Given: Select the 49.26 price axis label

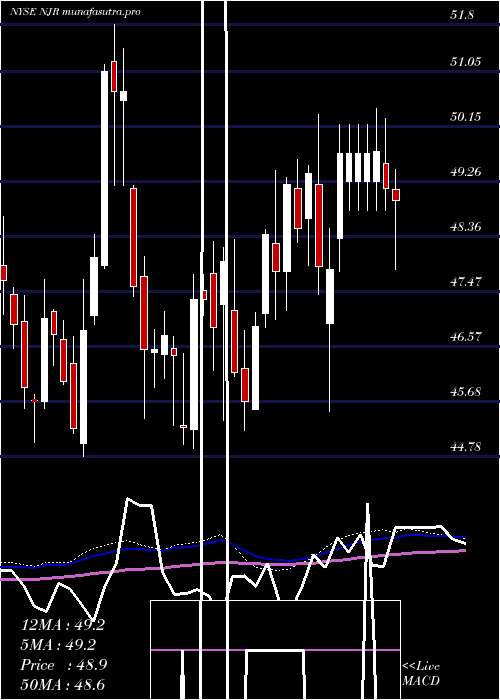Looking at the screenshot, I should [466, 172].
